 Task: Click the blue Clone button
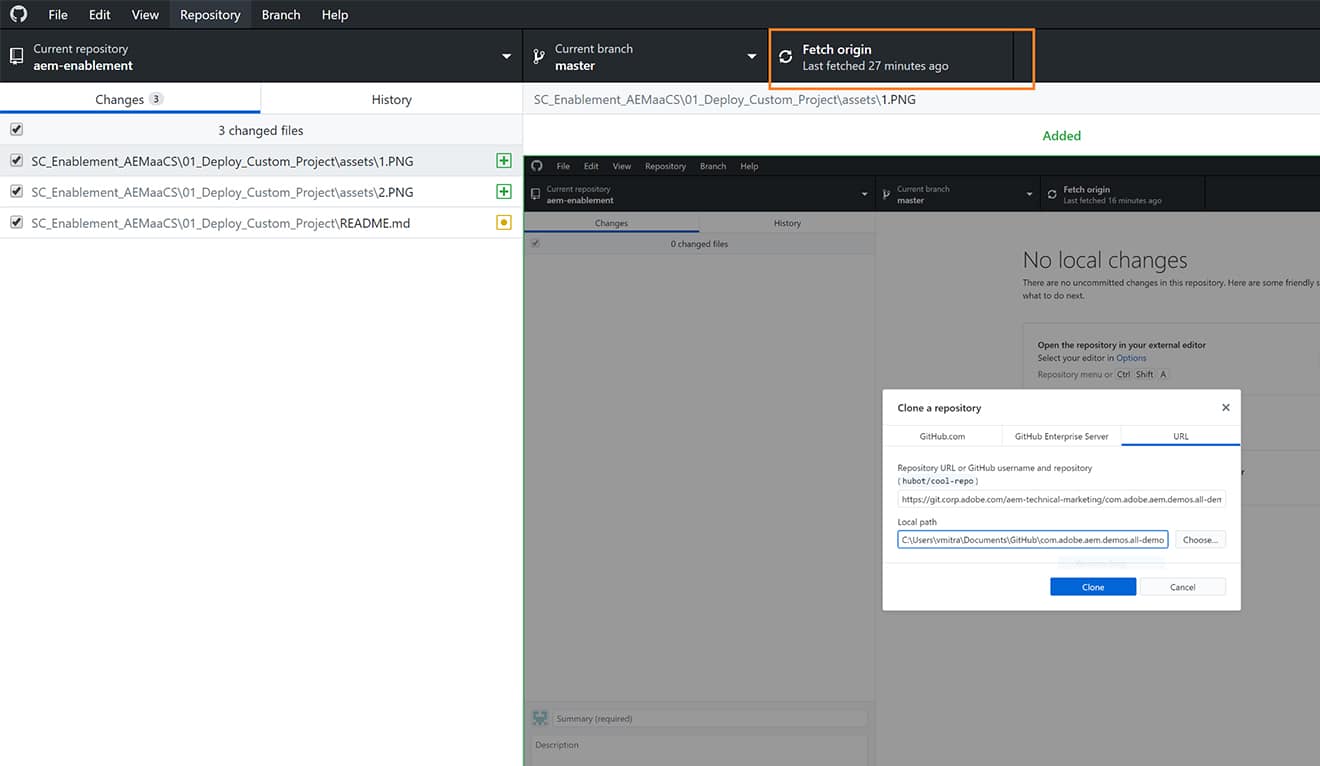[1092, 586]
